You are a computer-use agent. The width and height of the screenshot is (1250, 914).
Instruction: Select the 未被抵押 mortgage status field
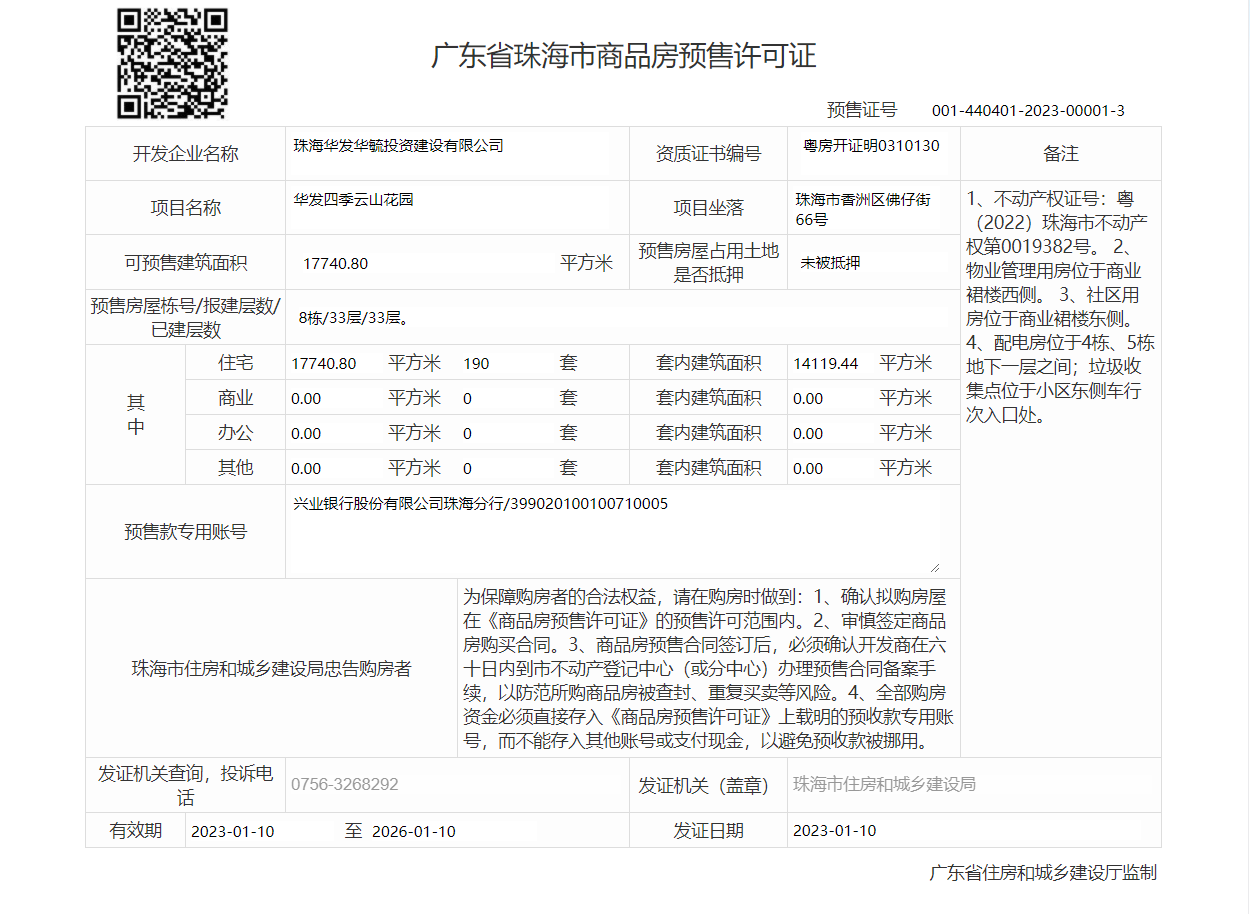[830, 263]
